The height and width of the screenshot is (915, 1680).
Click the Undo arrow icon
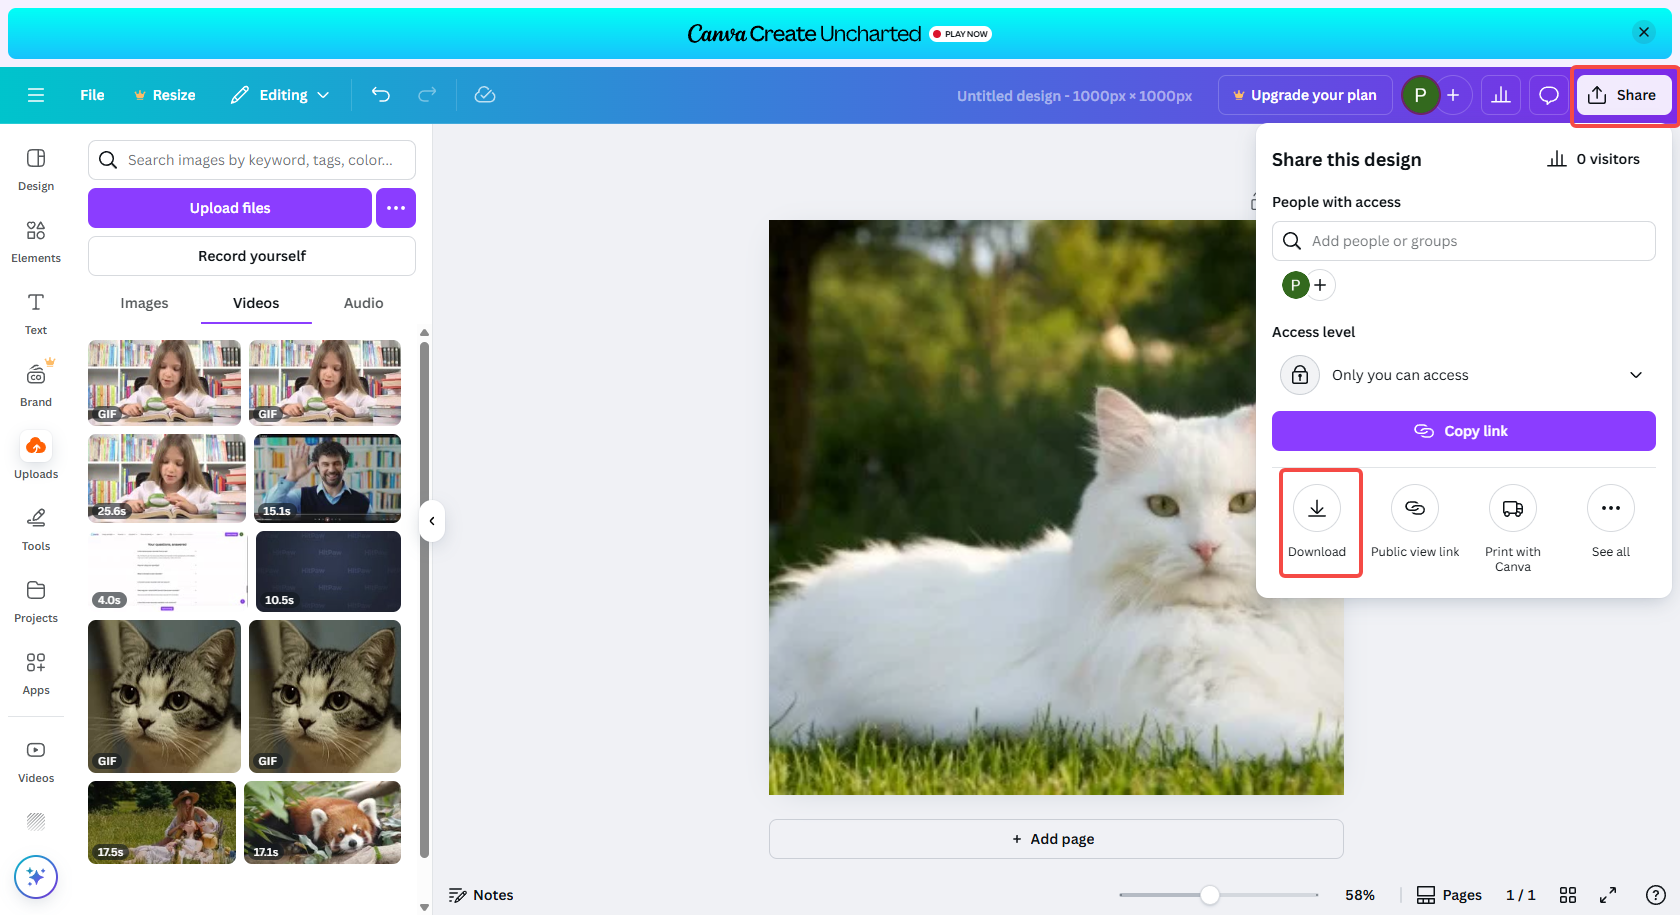click(381, 95)
